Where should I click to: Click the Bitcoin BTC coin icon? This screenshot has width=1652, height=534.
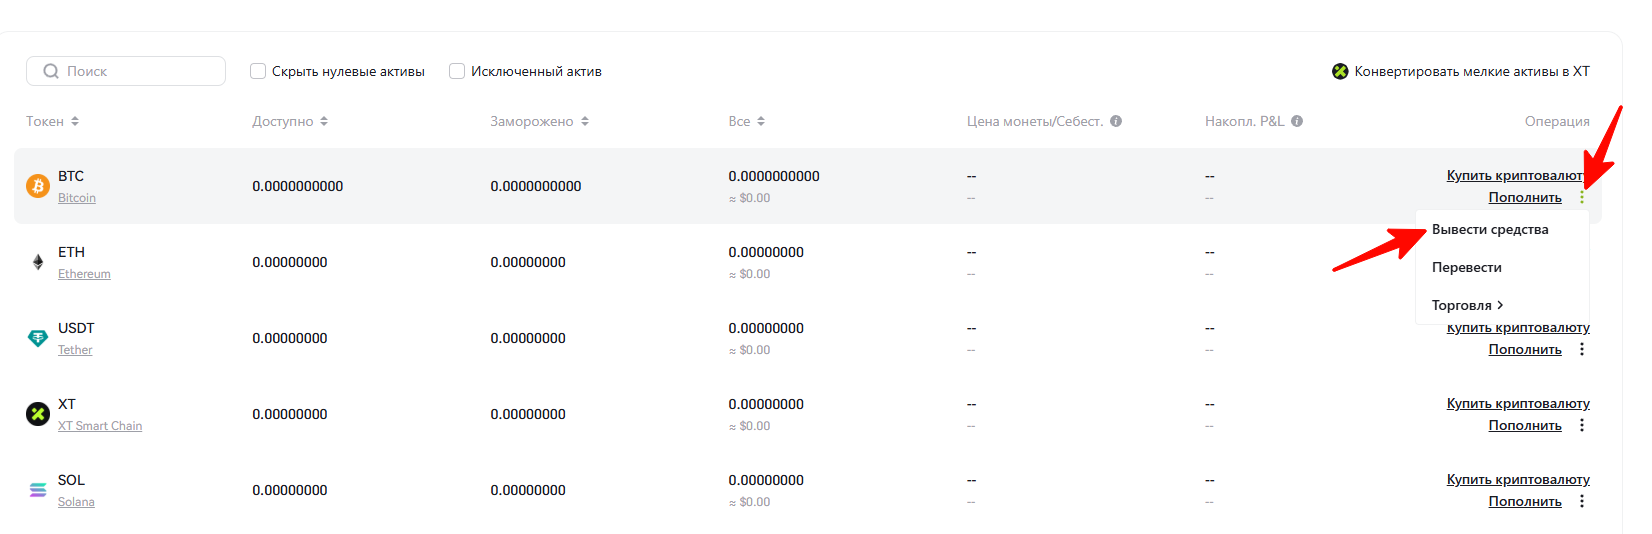(x=38, y=186)
